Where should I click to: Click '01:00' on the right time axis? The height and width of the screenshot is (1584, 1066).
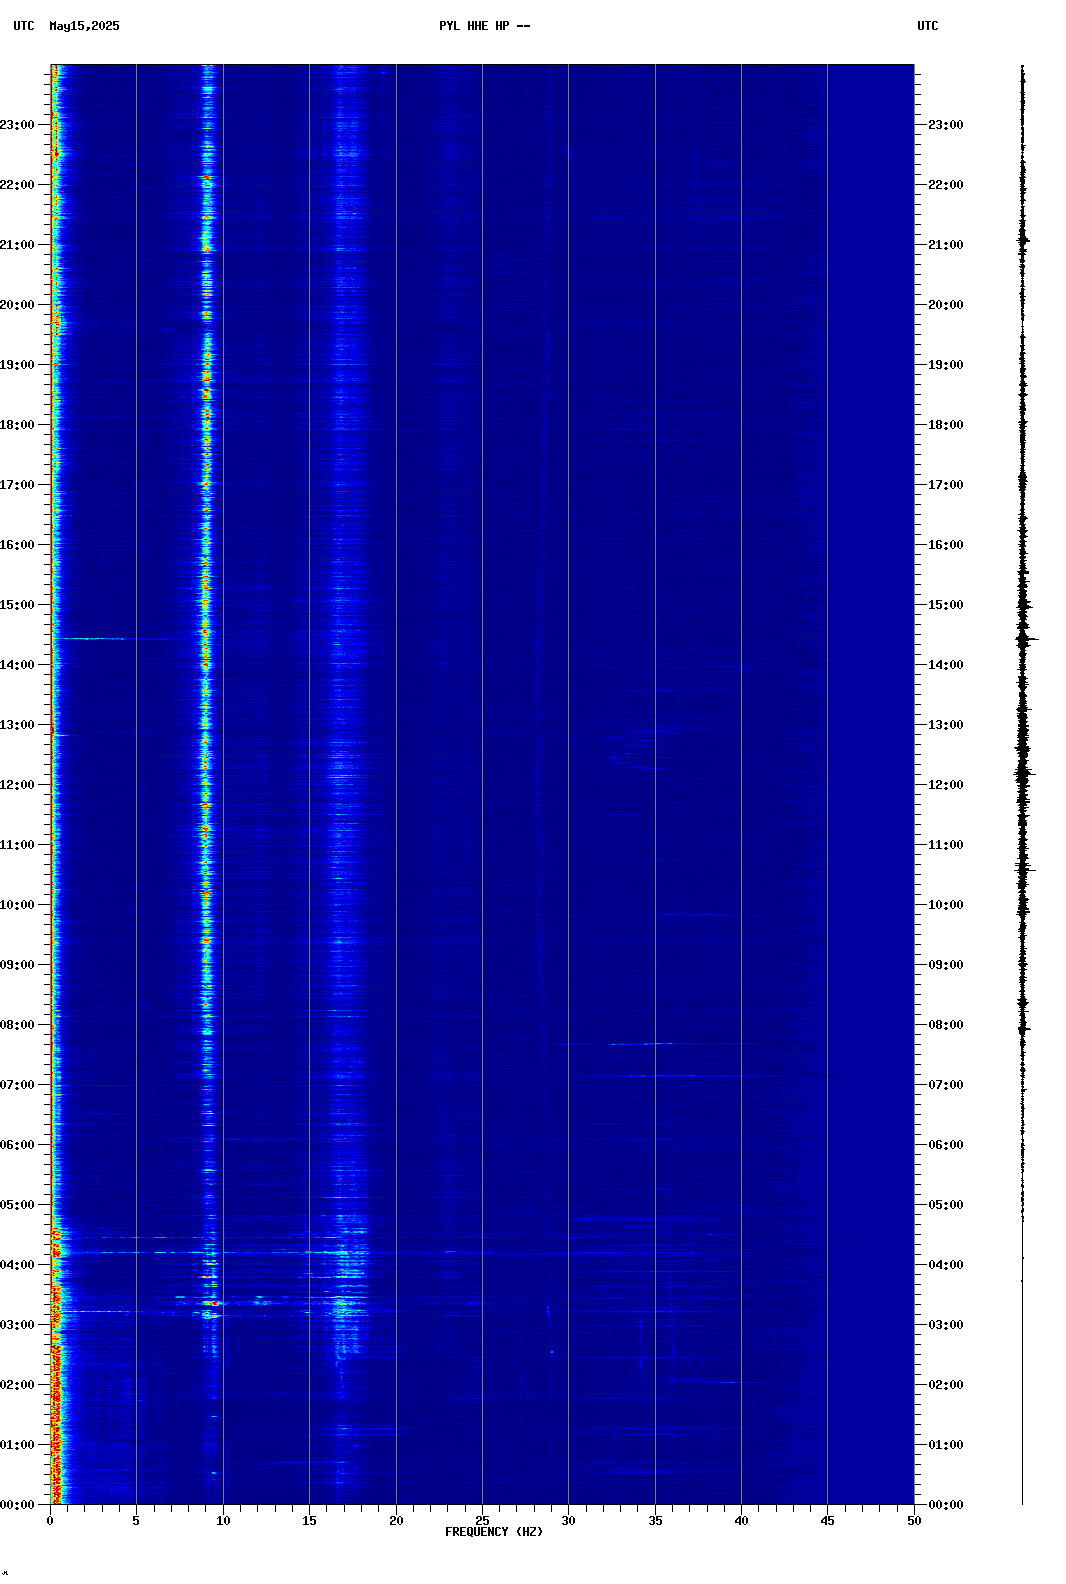tap(946, 1445)
